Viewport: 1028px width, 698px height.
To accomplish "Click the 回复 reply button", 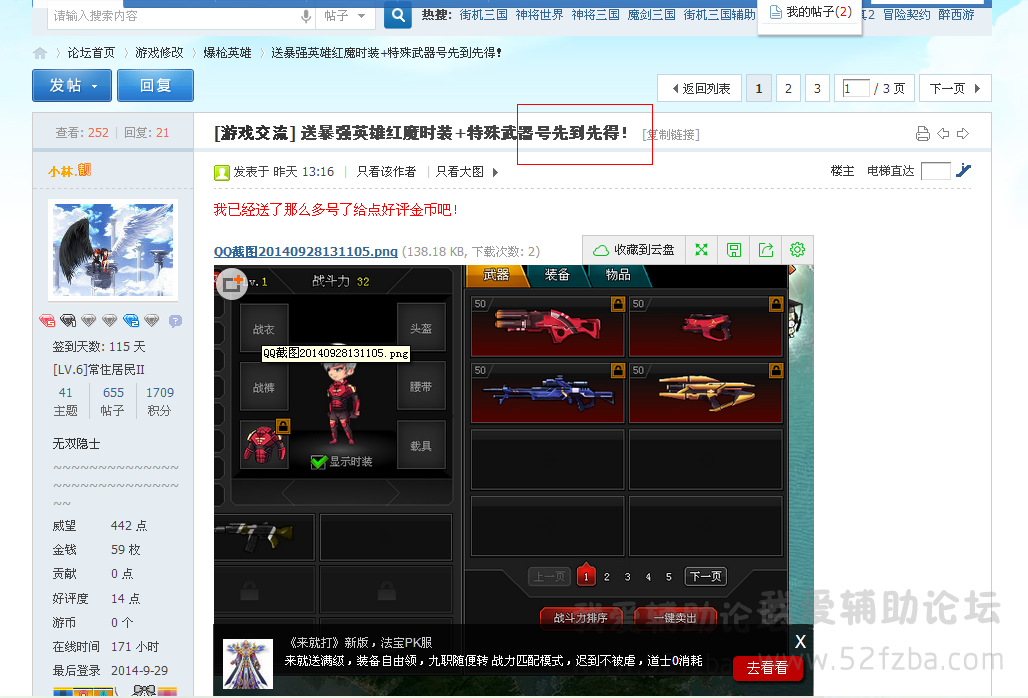I will (x=155, y=86).
